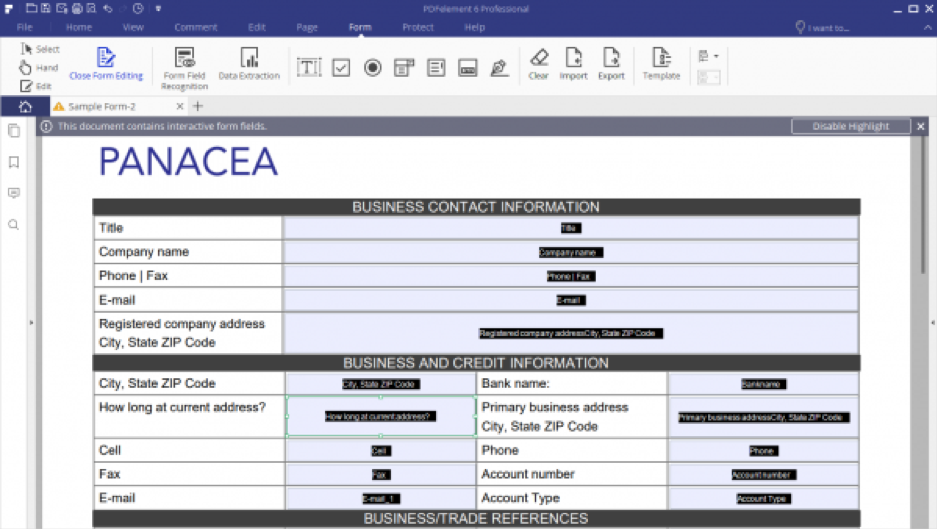Click the Company name form field

click(570, 252)
